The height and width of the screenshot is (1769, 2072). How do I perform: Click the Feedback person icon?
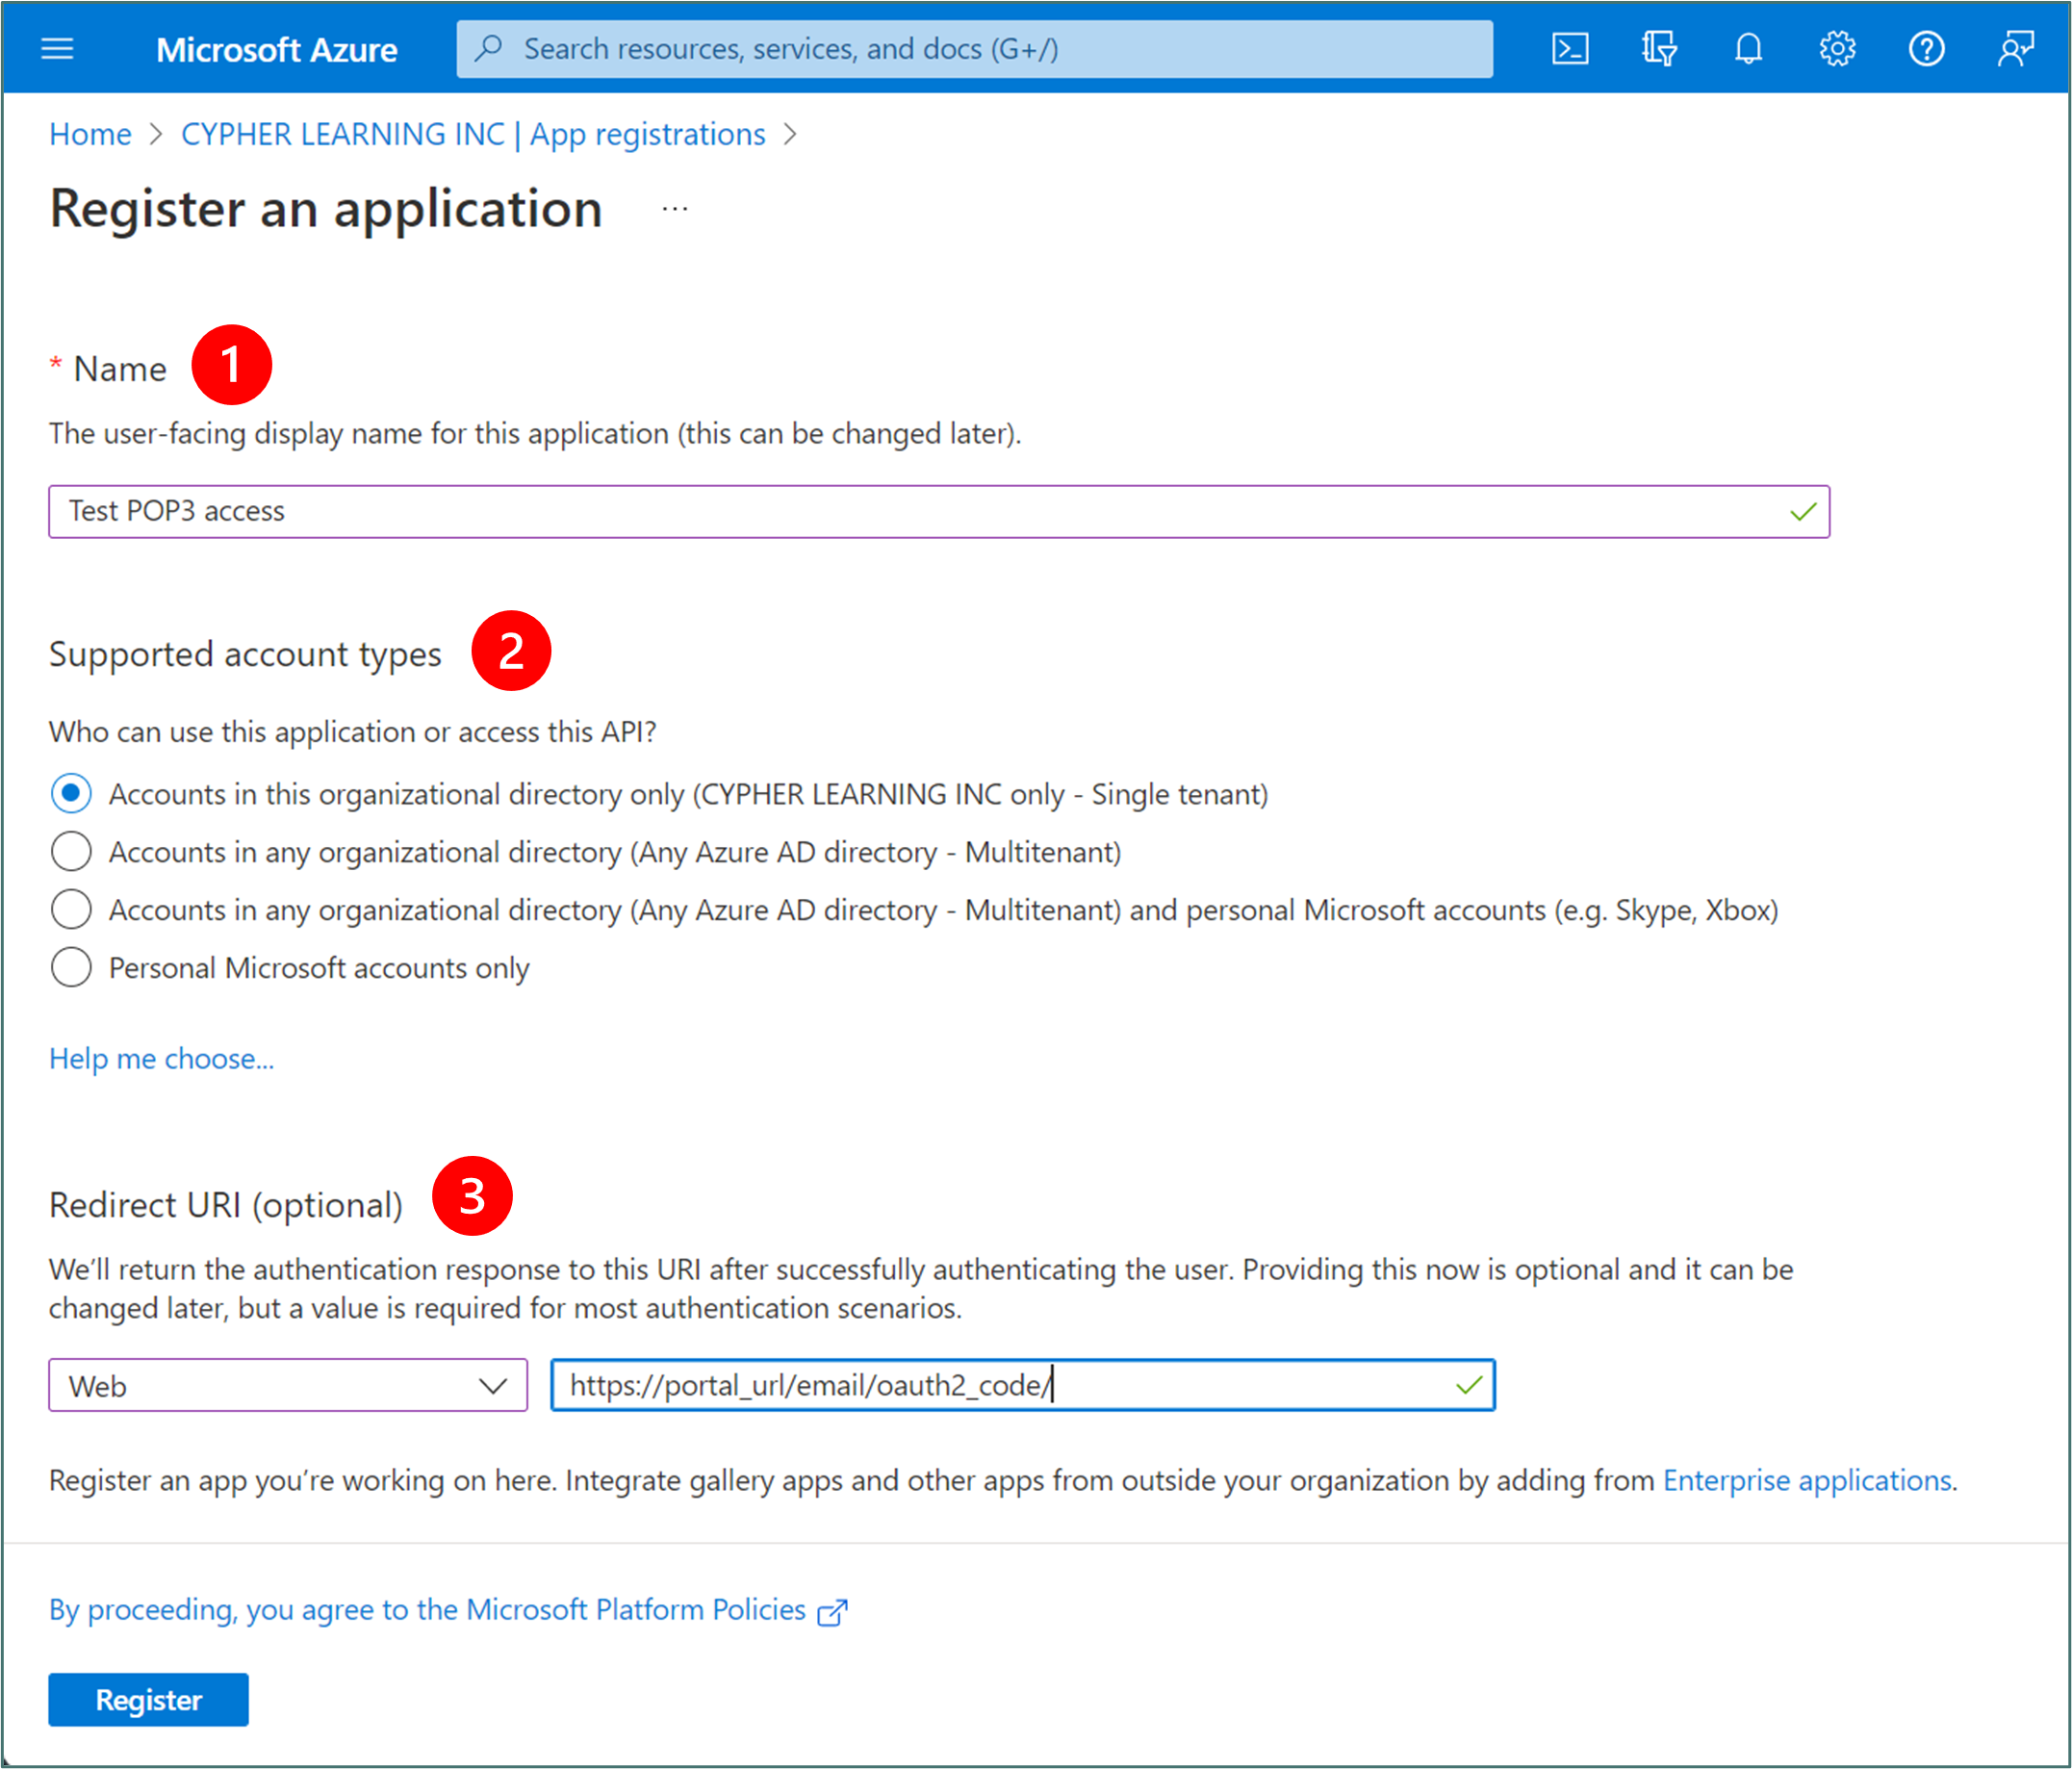pos(2014,48)
